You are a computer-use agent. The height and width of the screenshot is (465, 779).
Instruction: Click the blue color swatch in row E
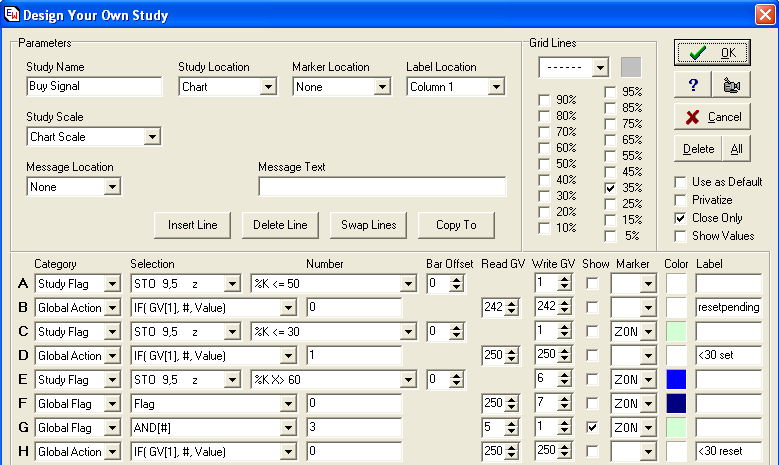tap(677, 380)
